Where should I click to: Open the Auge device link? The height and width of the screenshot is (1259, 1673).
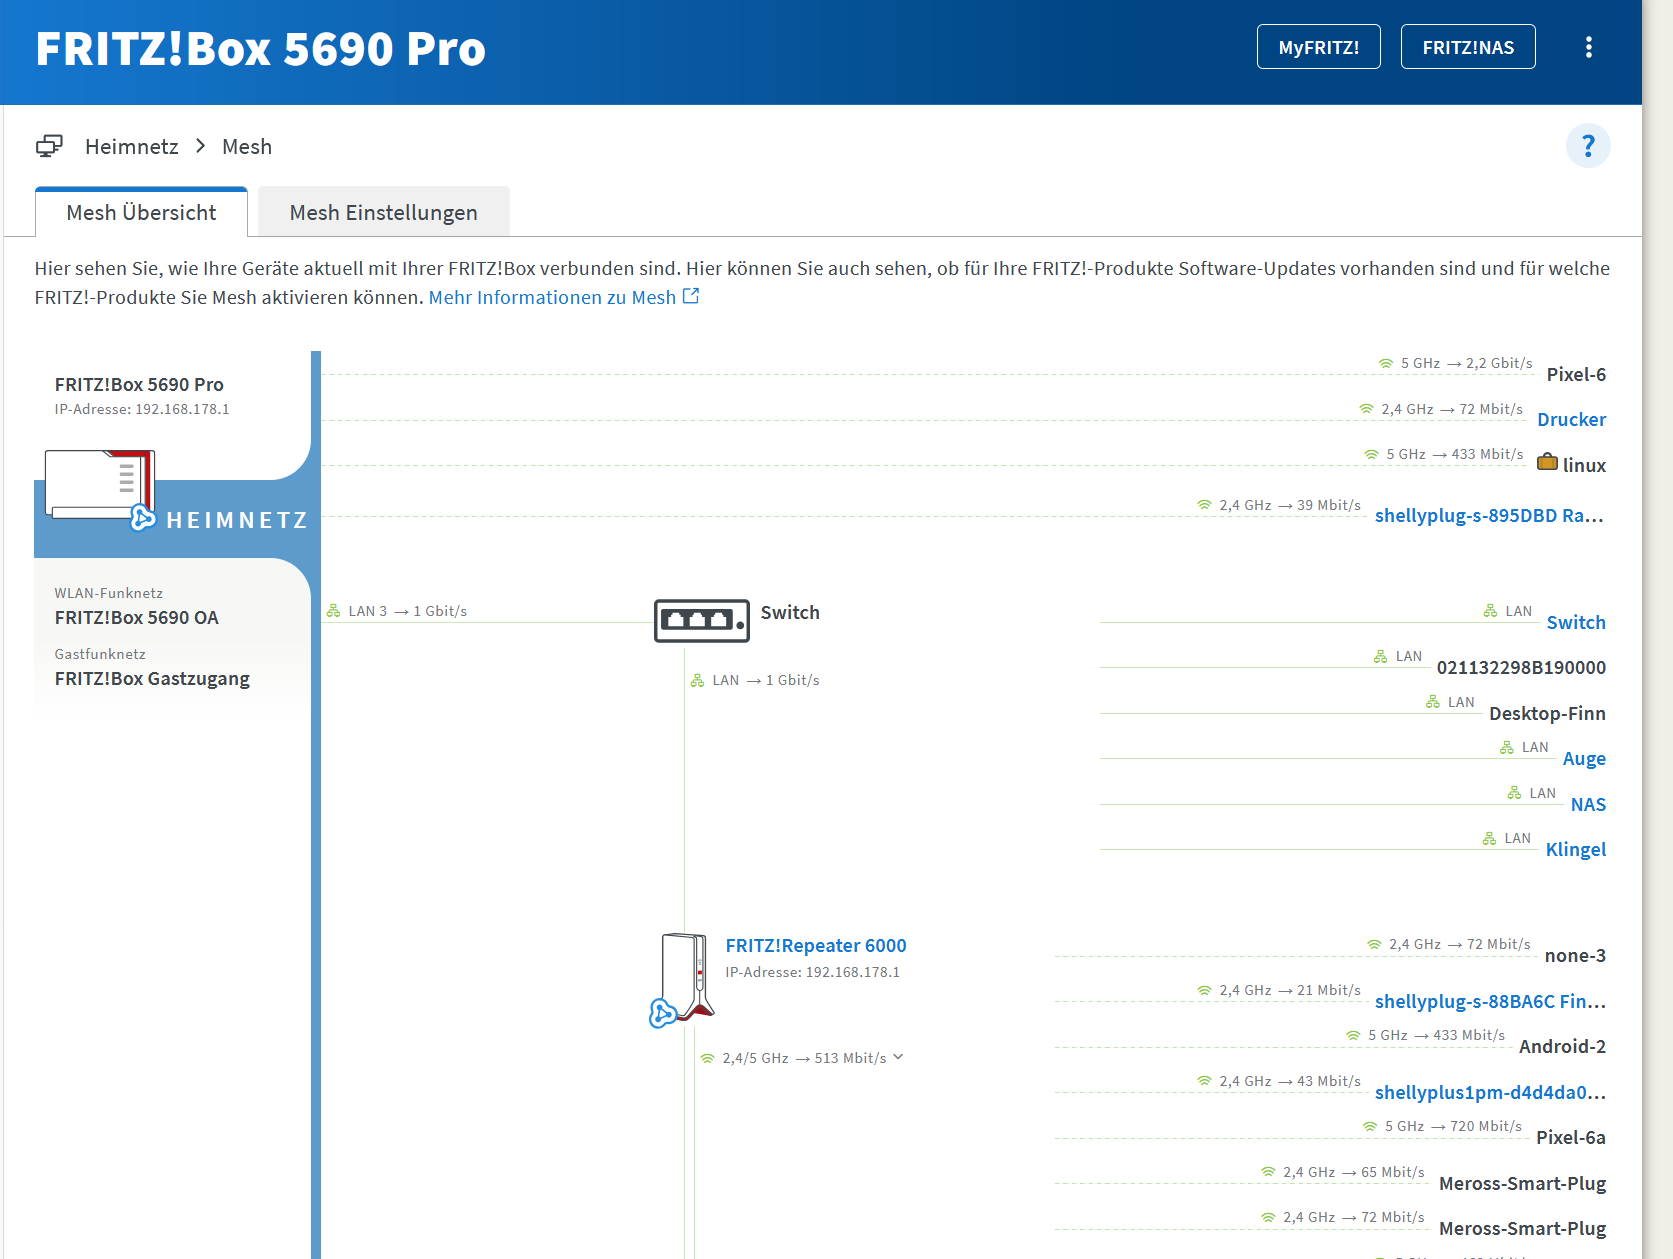(x=1584, y=758)
